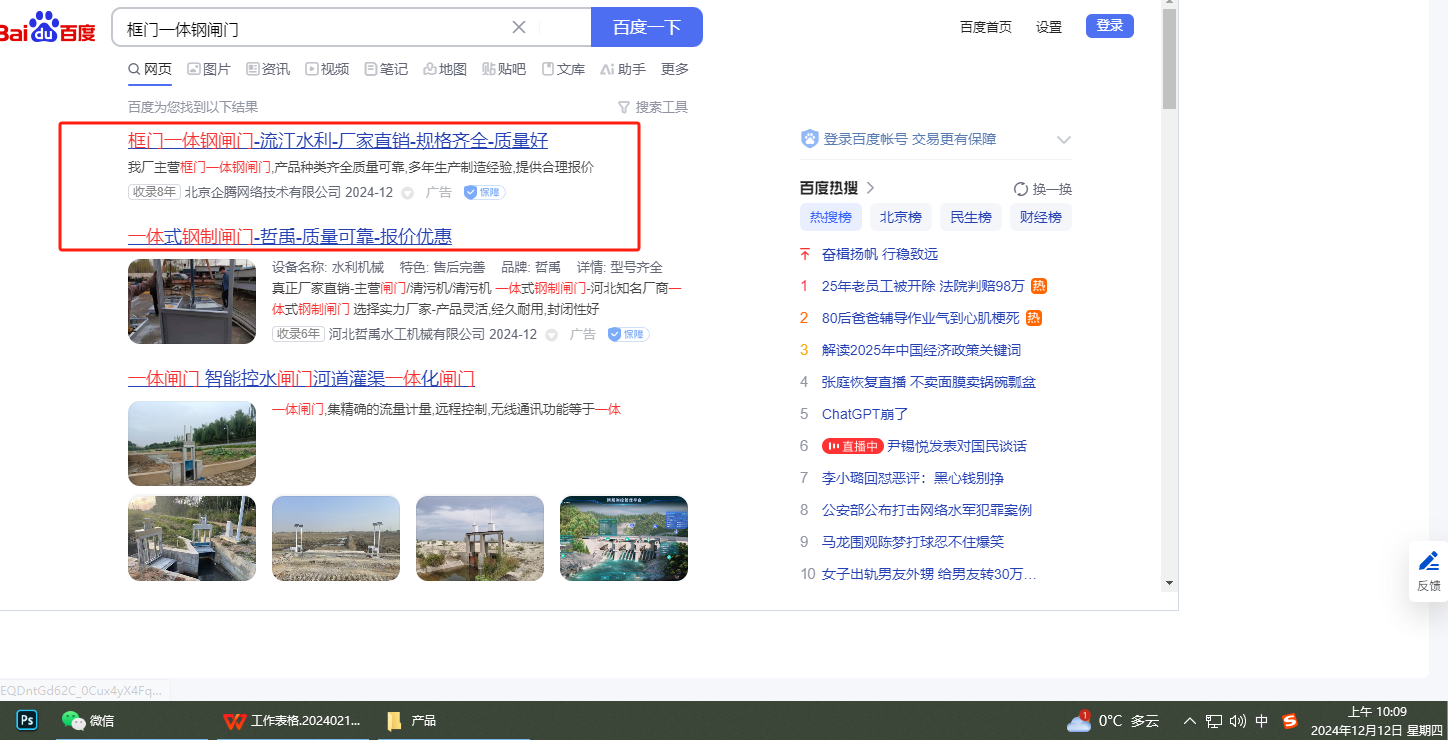The width and height of the screenshot is (1448, 740).
Task: Open hot search 马龙围观陈梦打球
Action: click(x=913, y=542)
